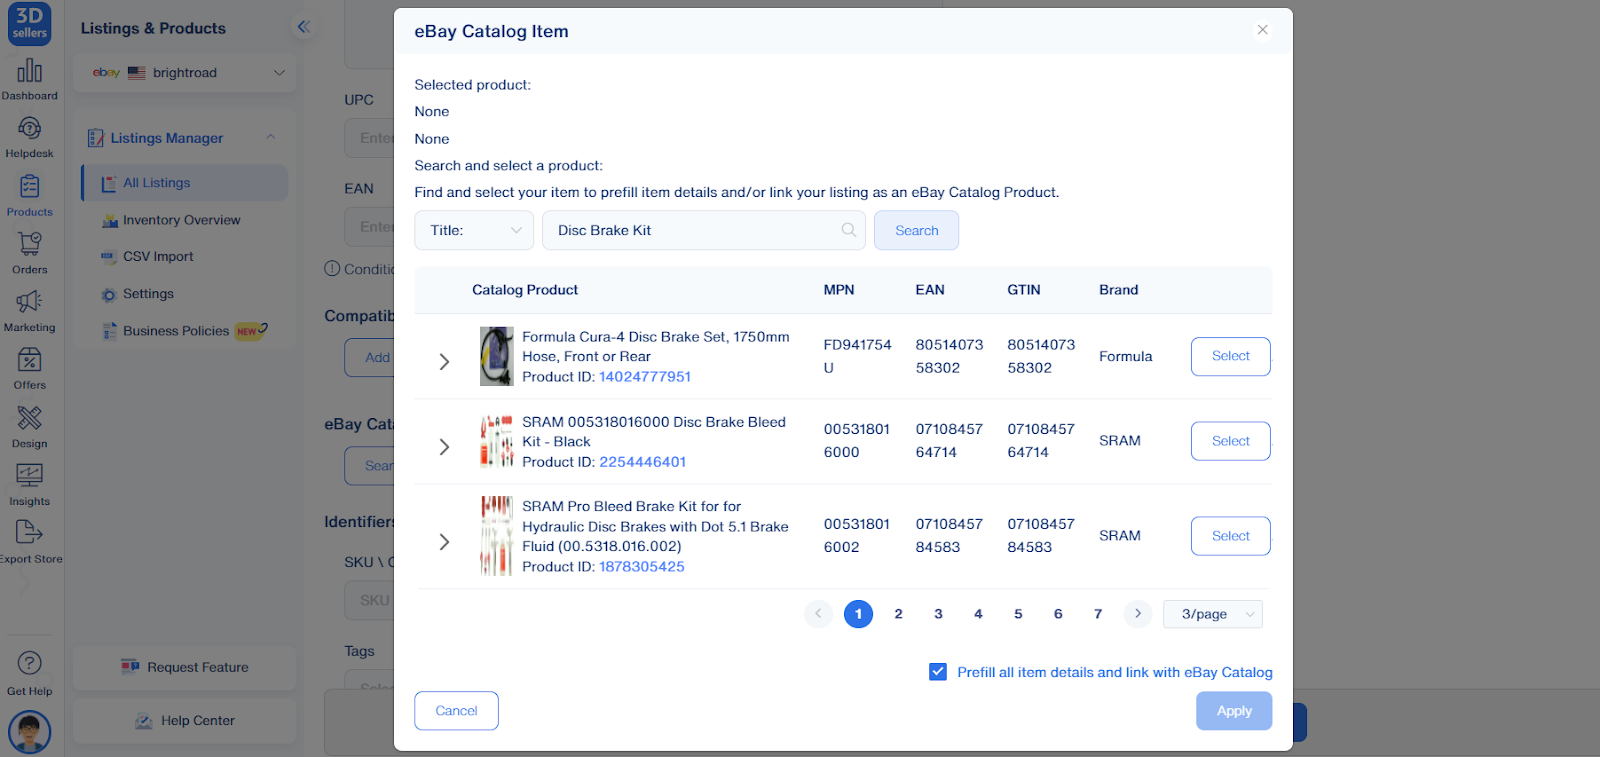Collapse the Listings Manager section
The image size is (1600, 757).
270,137
